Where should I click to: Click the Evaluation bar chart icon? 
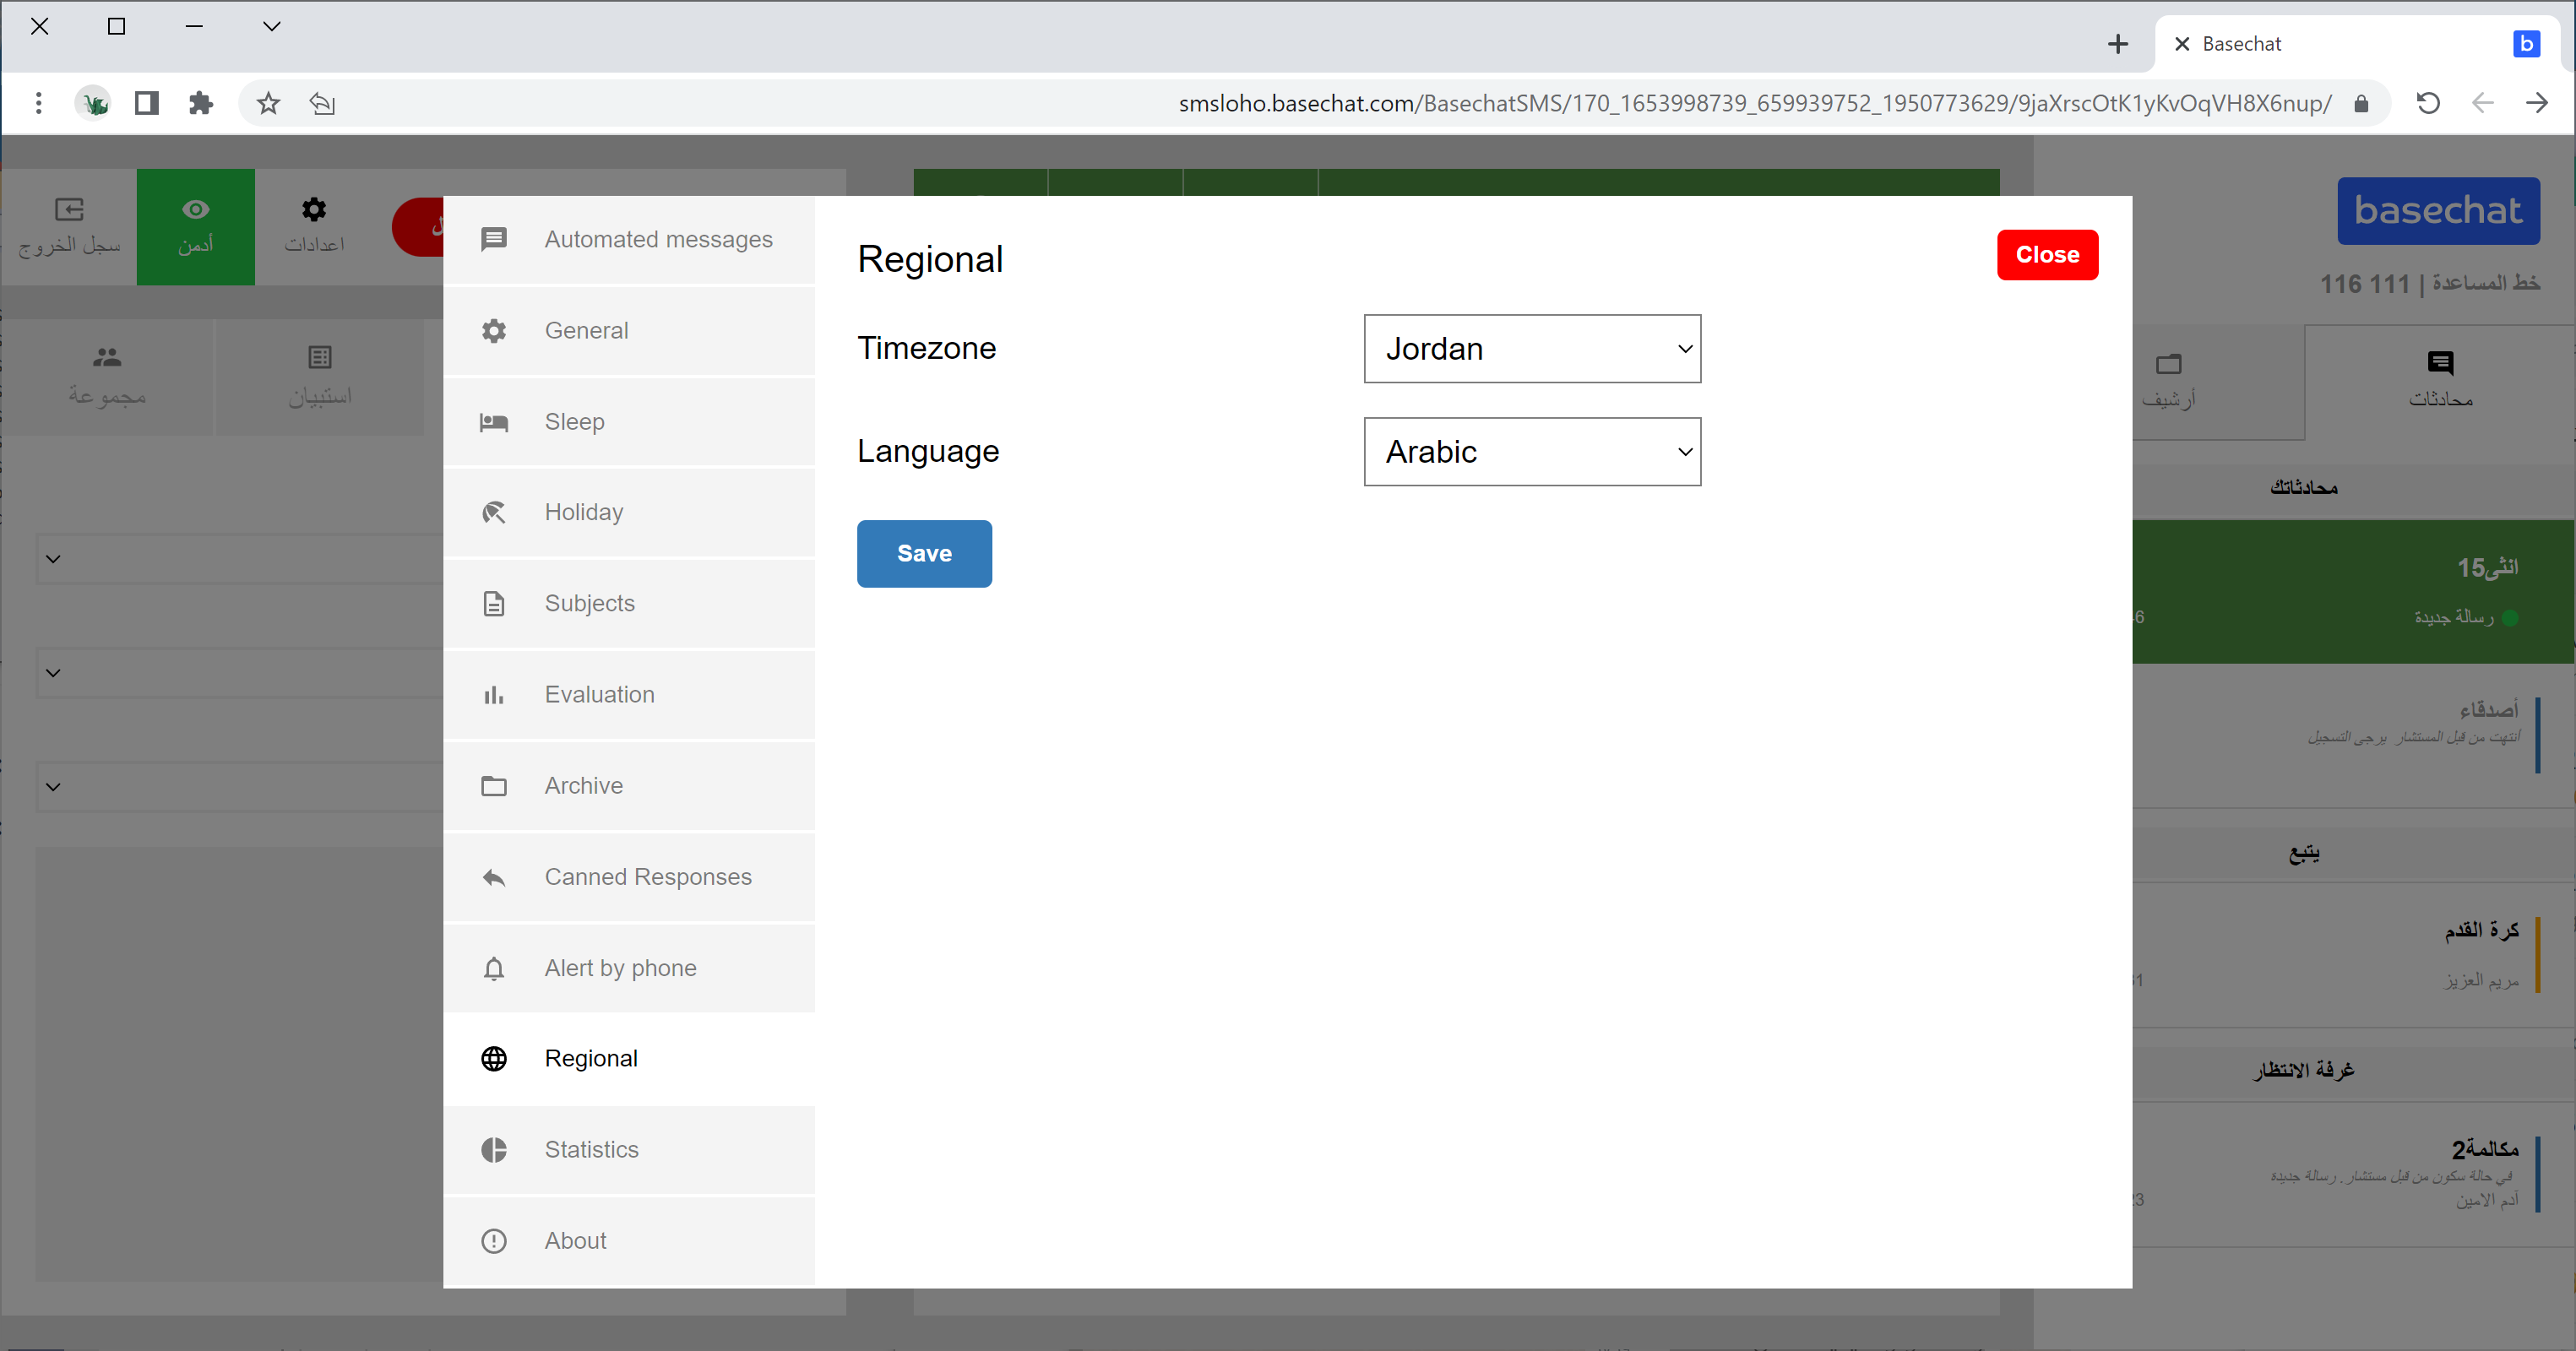coord(494,695)
